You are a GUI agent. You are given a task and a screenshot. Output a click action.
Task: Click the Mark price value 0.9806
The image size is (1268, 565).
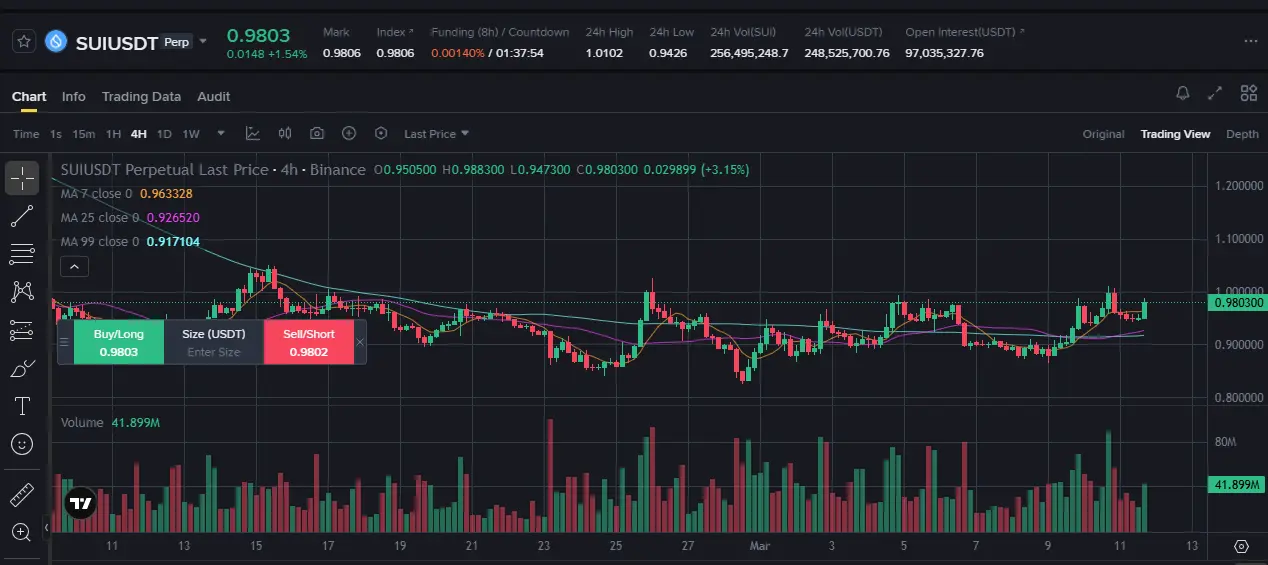coord(341,53)
